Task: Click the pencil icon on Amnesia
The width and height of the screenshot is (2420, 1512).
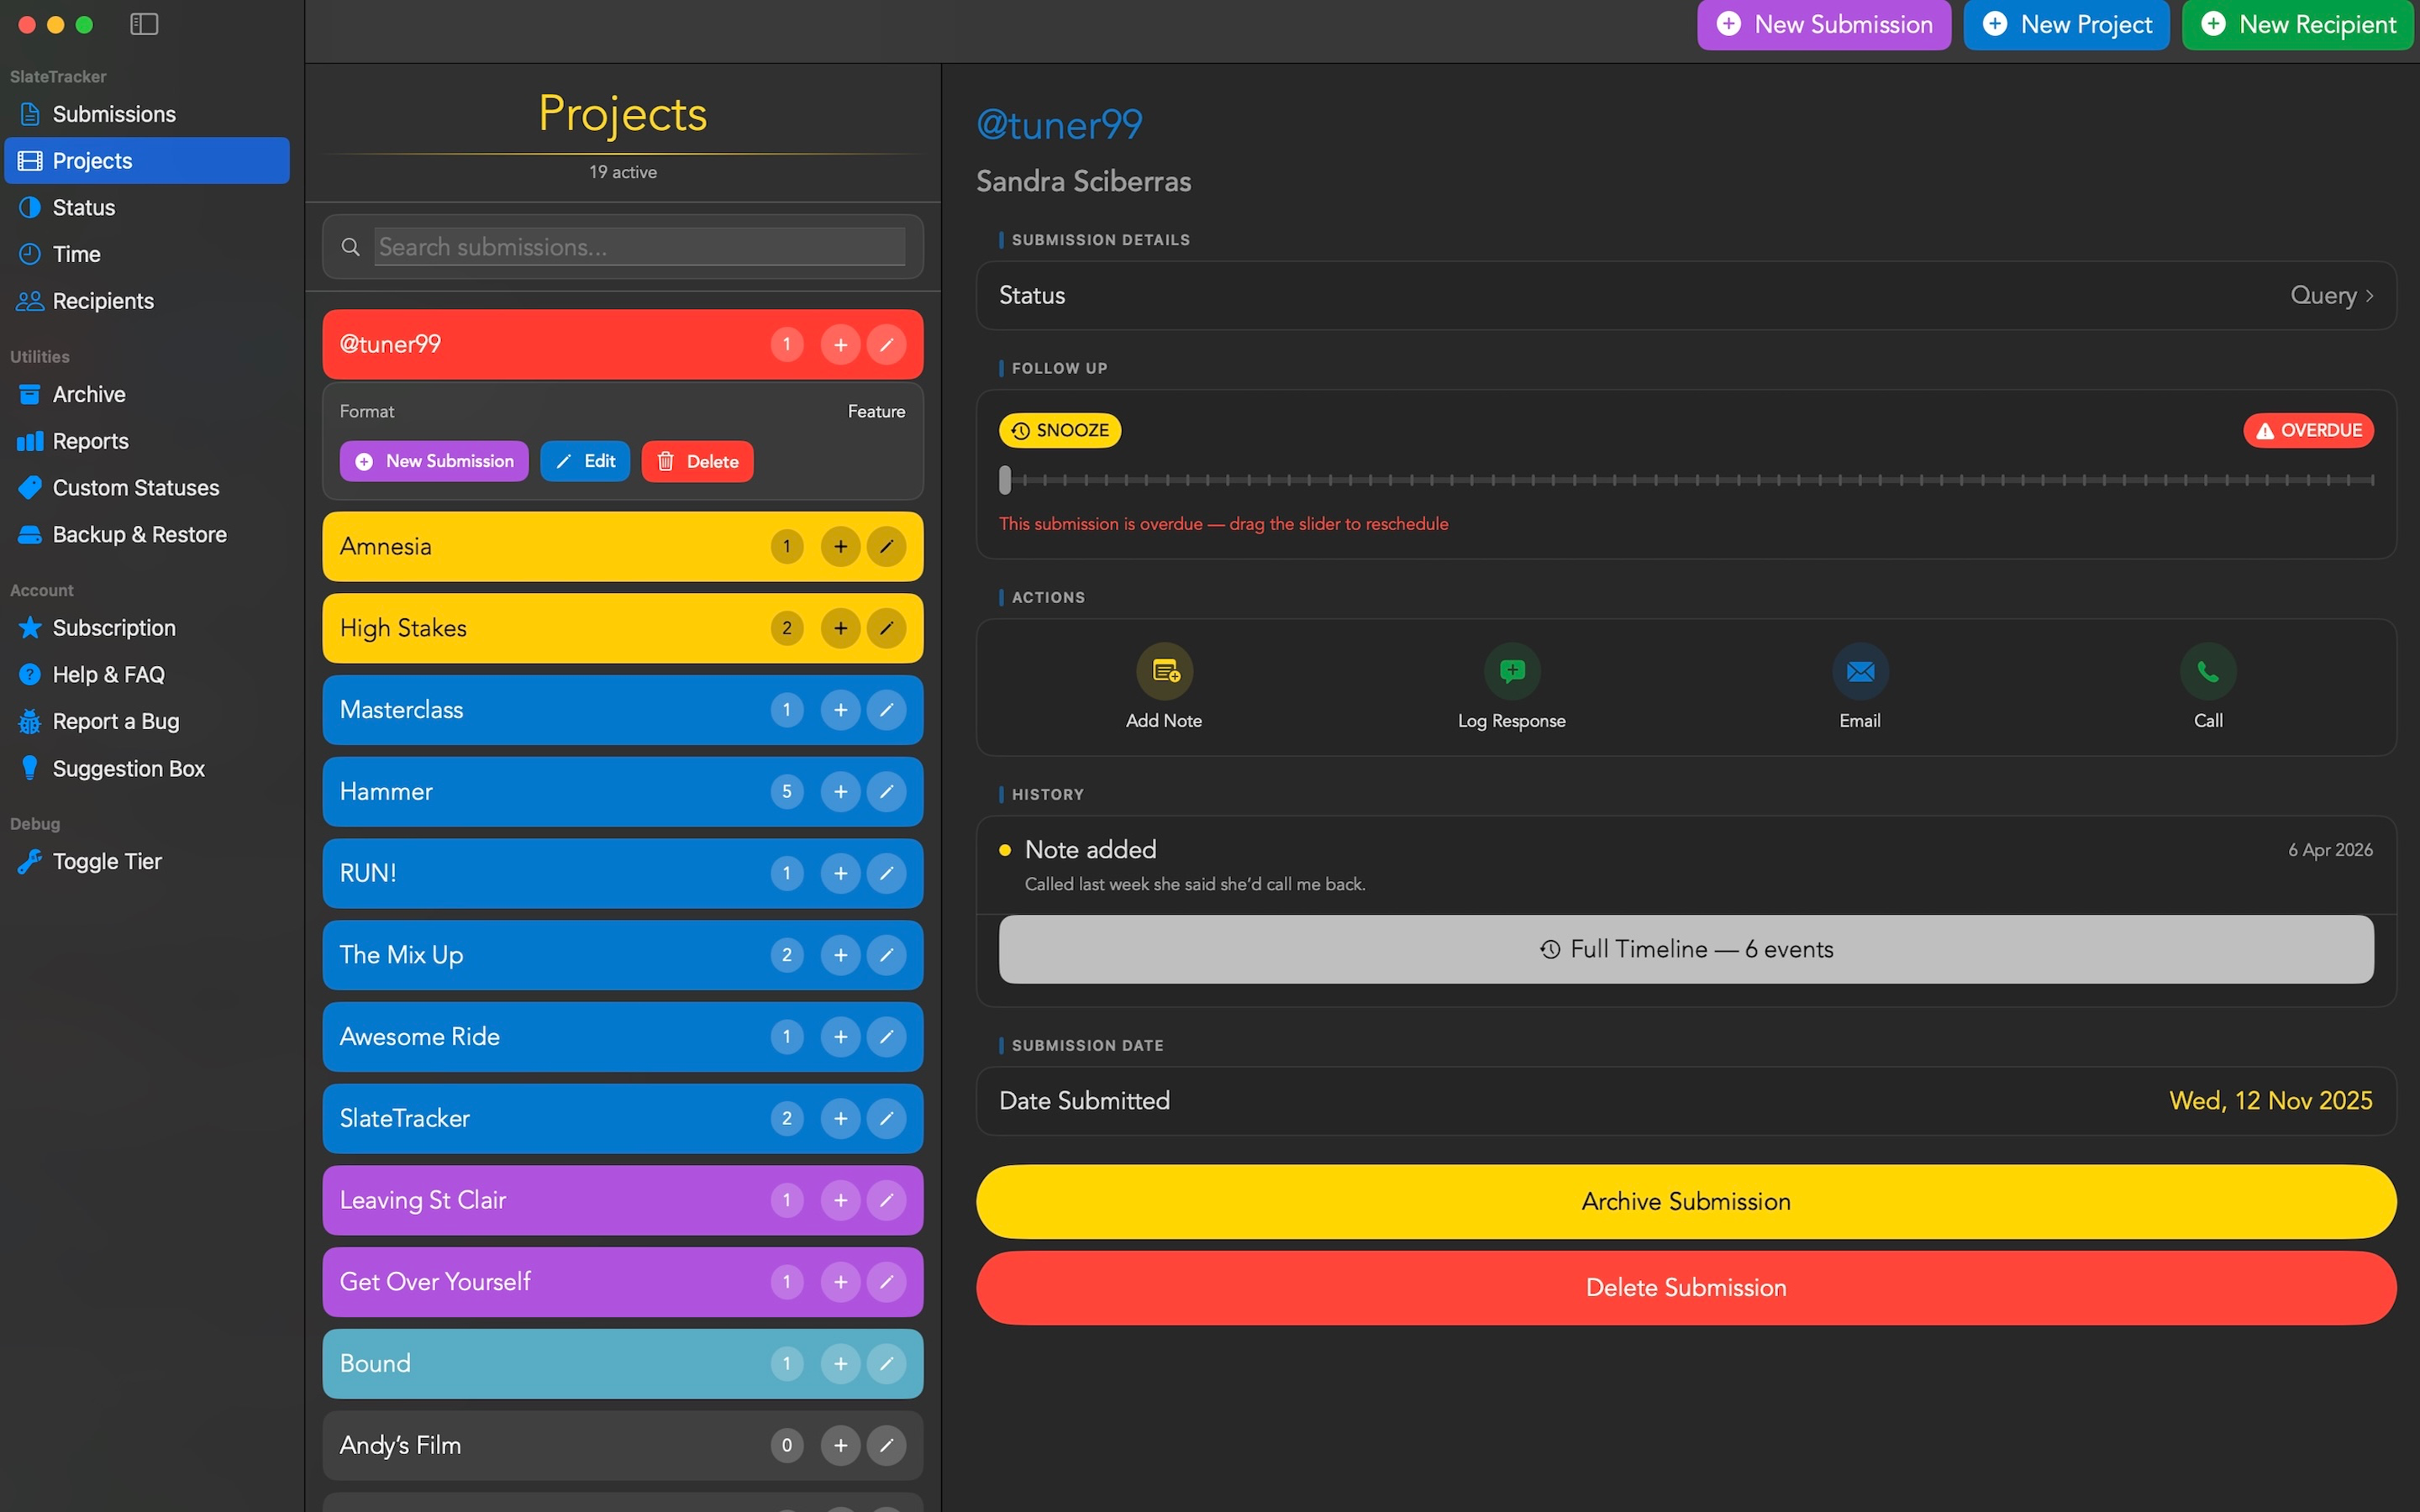Action: (x=886, y=547)
